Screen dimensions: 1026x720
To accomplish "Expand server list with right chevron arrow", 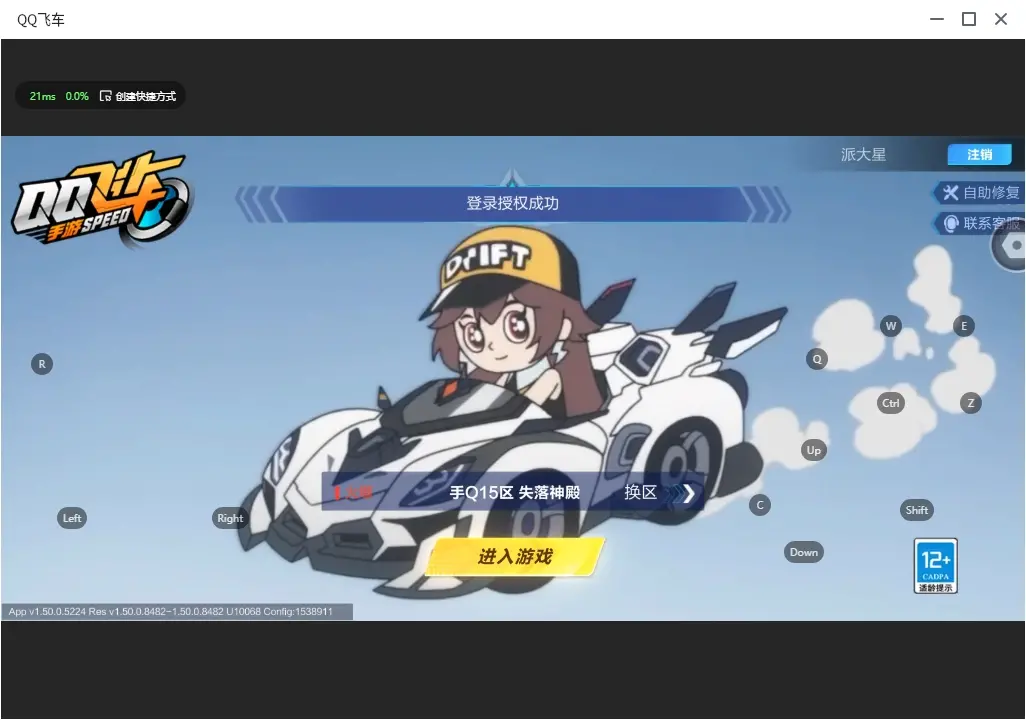I will tap(687, 494).
